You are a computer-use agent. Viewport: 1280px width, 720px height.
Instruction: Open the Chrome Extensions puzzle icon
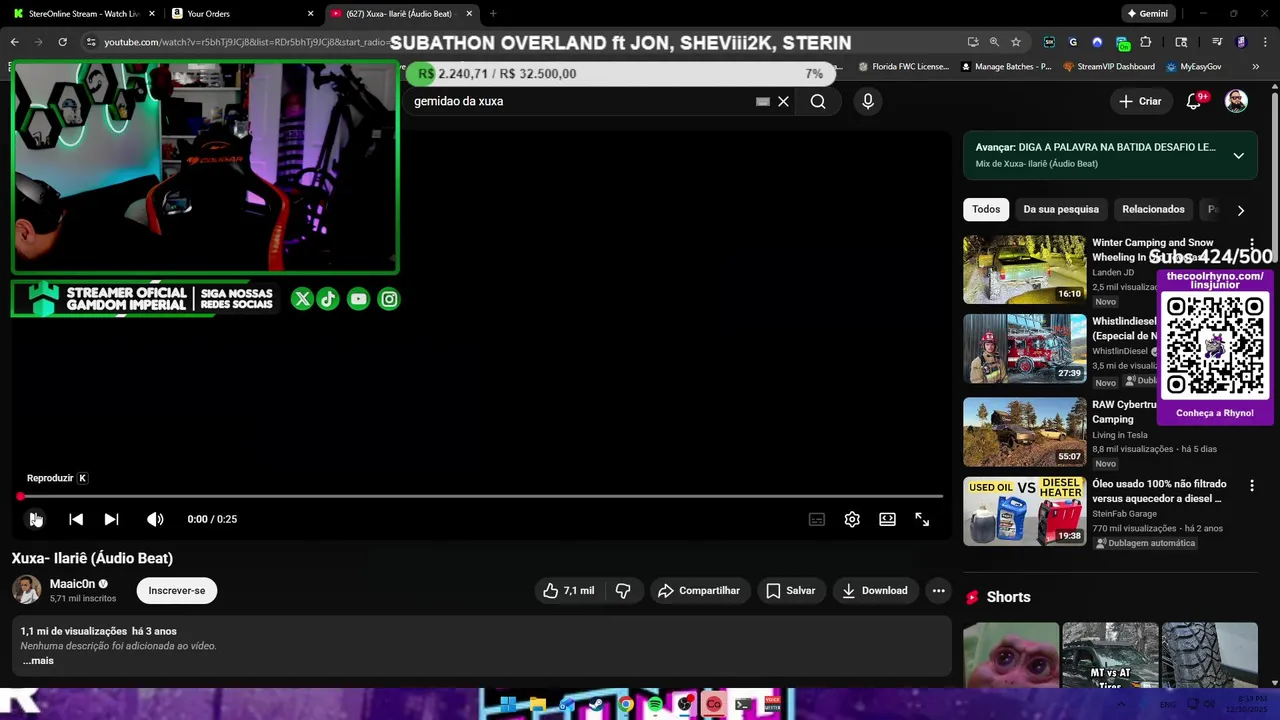[x=1146, y=42]
